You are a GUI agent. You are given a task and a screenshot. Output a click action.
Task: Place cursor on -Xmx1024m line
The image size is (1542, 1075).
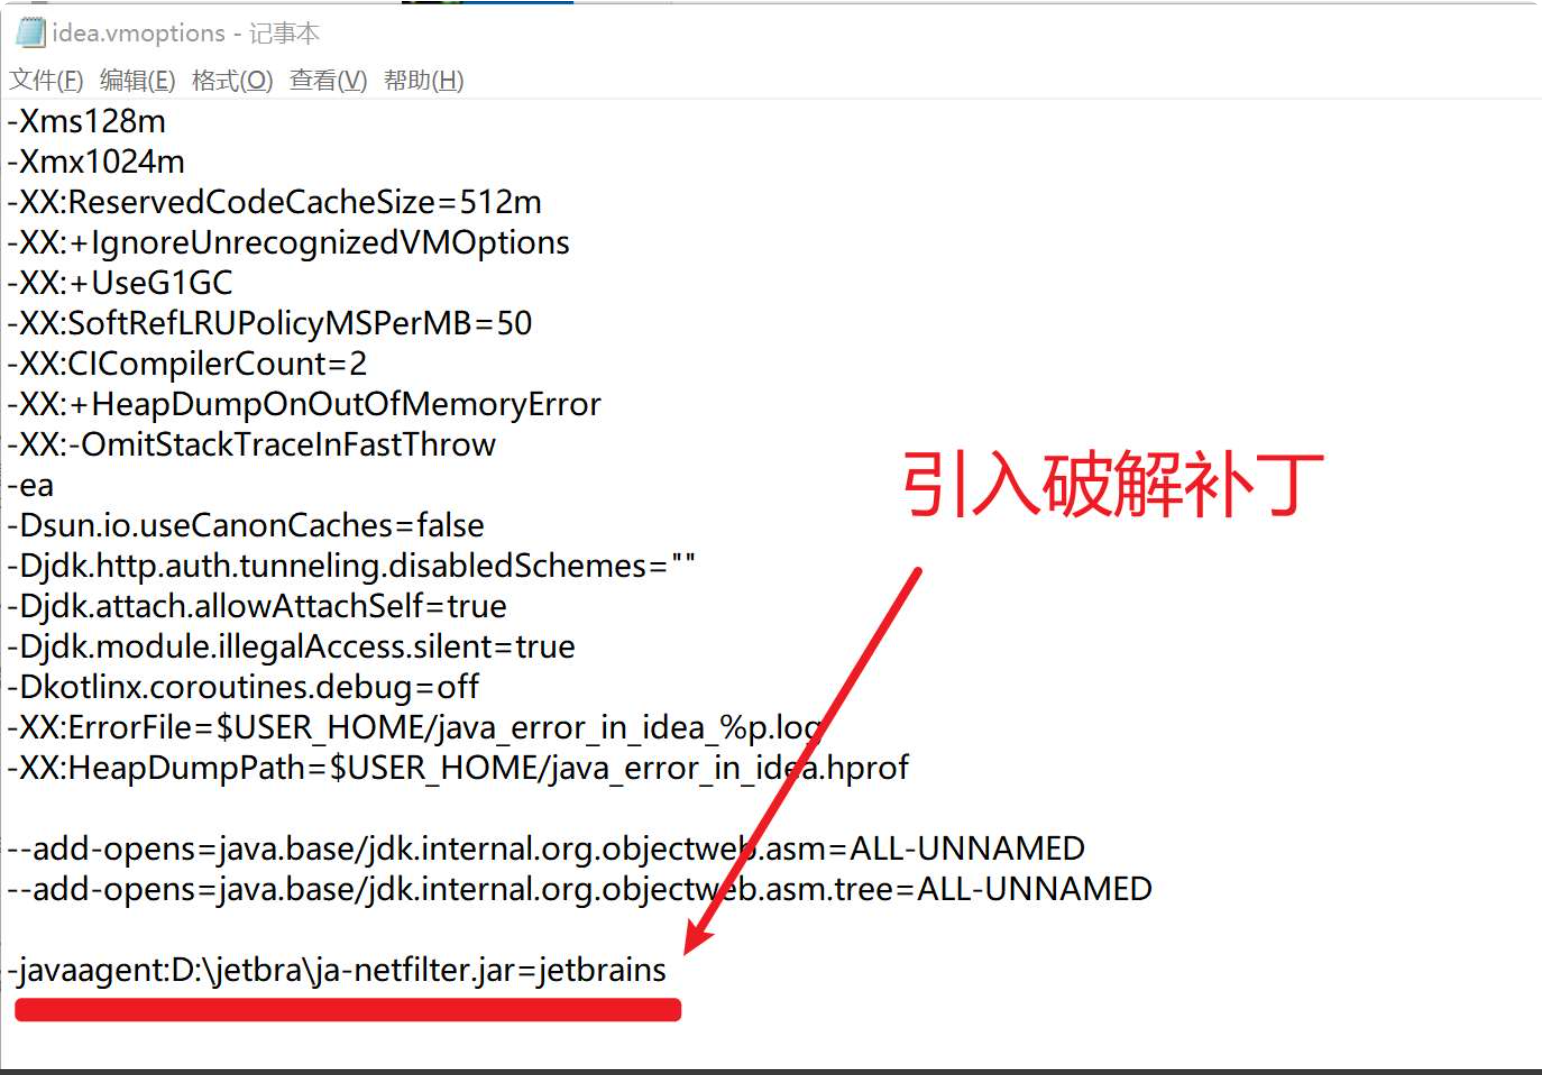pyautogui.click(x=96, y=162)
